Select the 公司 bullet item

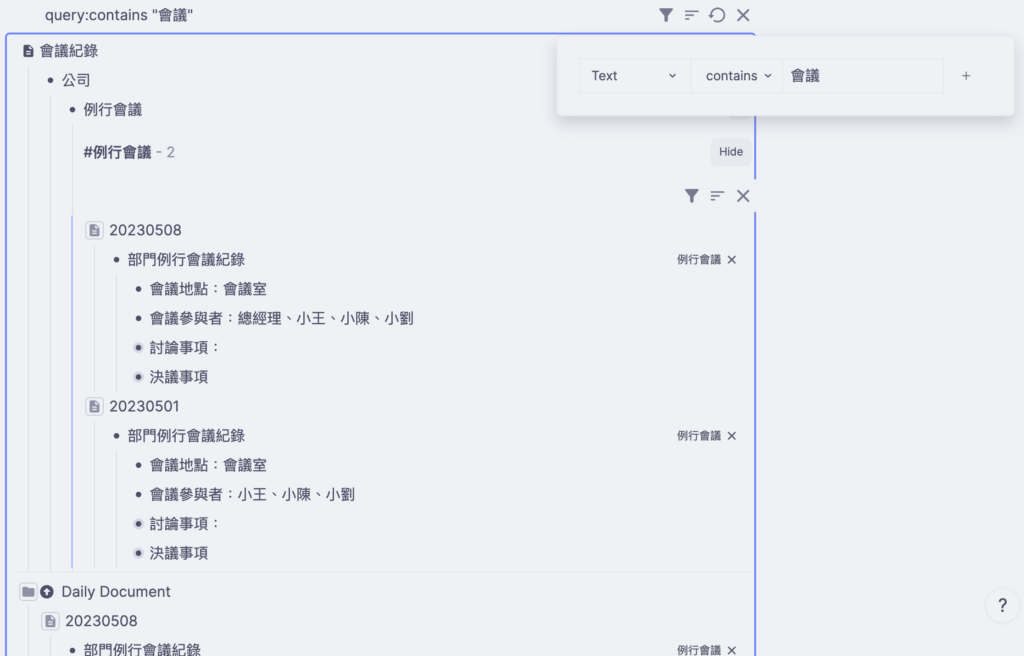click(76, 80)
